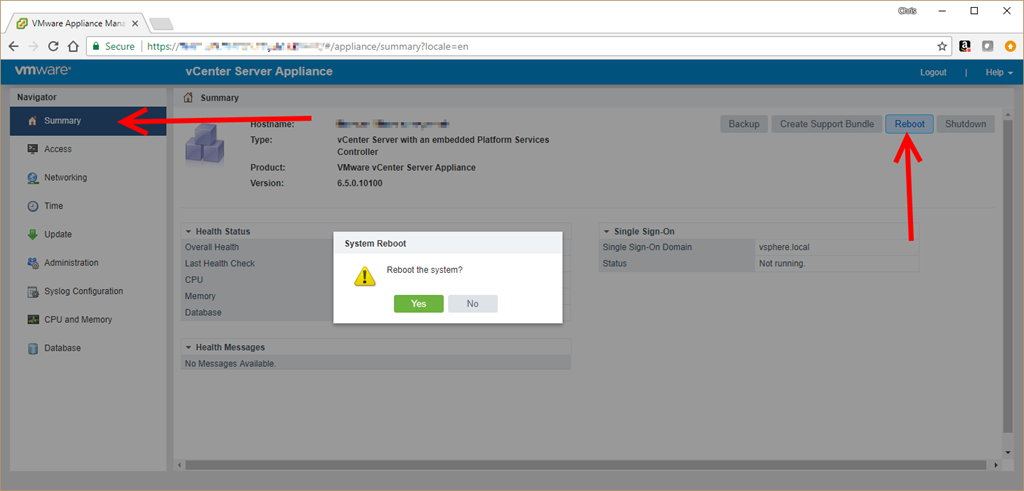This screenshot has height=491, width=1024.
Task: Click the Reboot button
Action: [909, 124]
